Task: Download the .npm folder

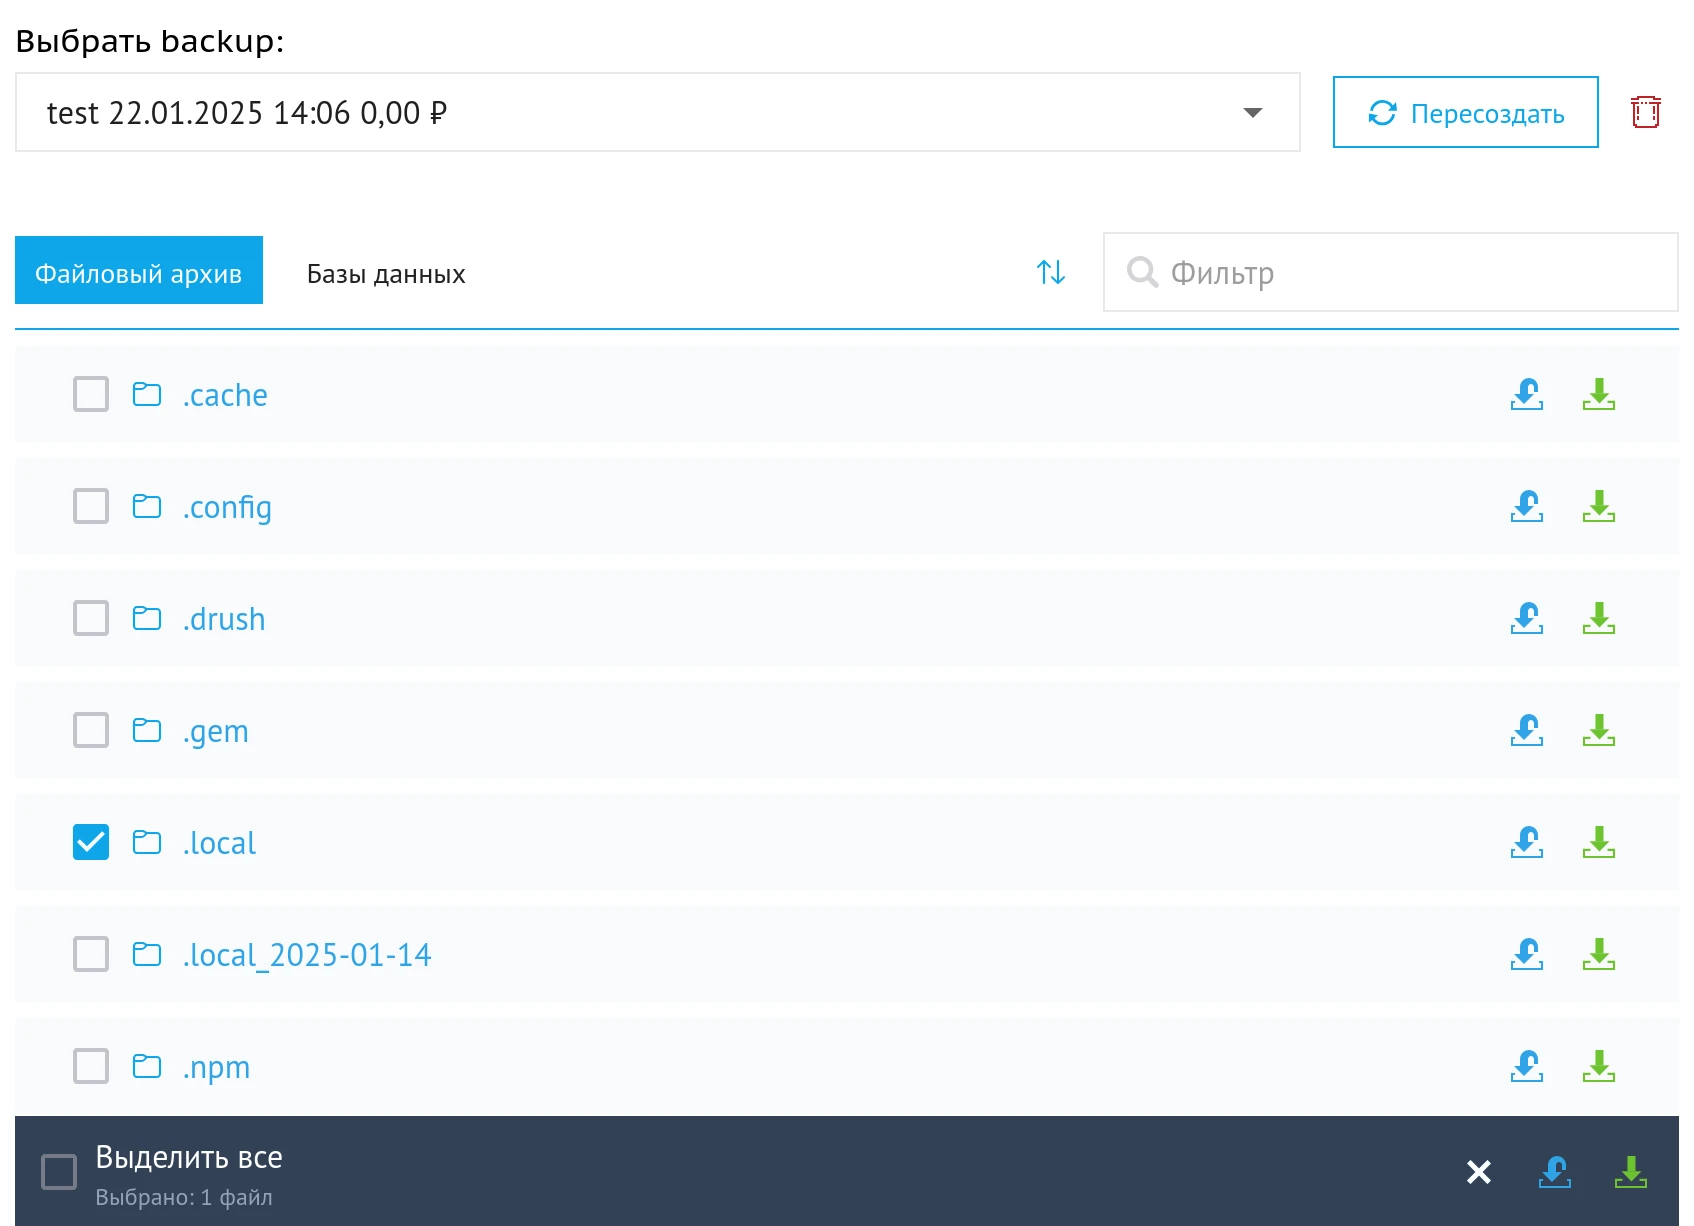Action: 1598,1067
